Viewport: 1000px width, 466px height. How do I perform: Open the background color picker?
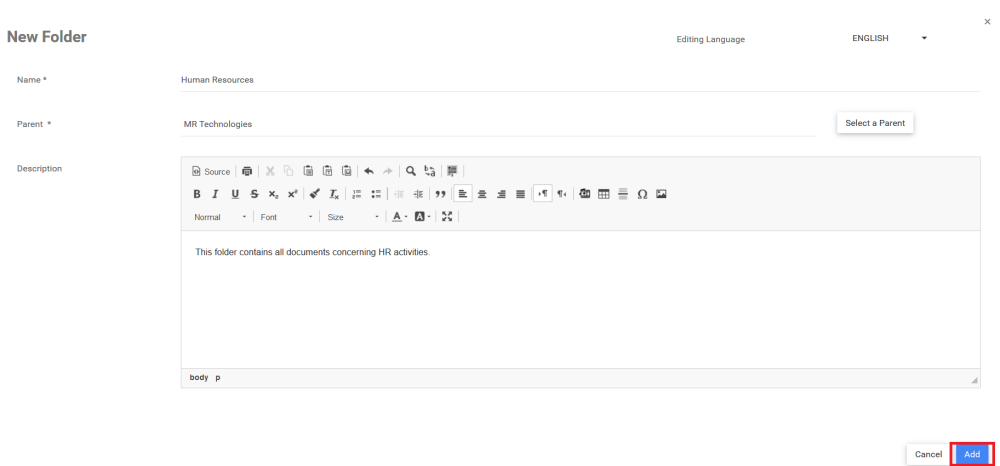tap(422, 217)
